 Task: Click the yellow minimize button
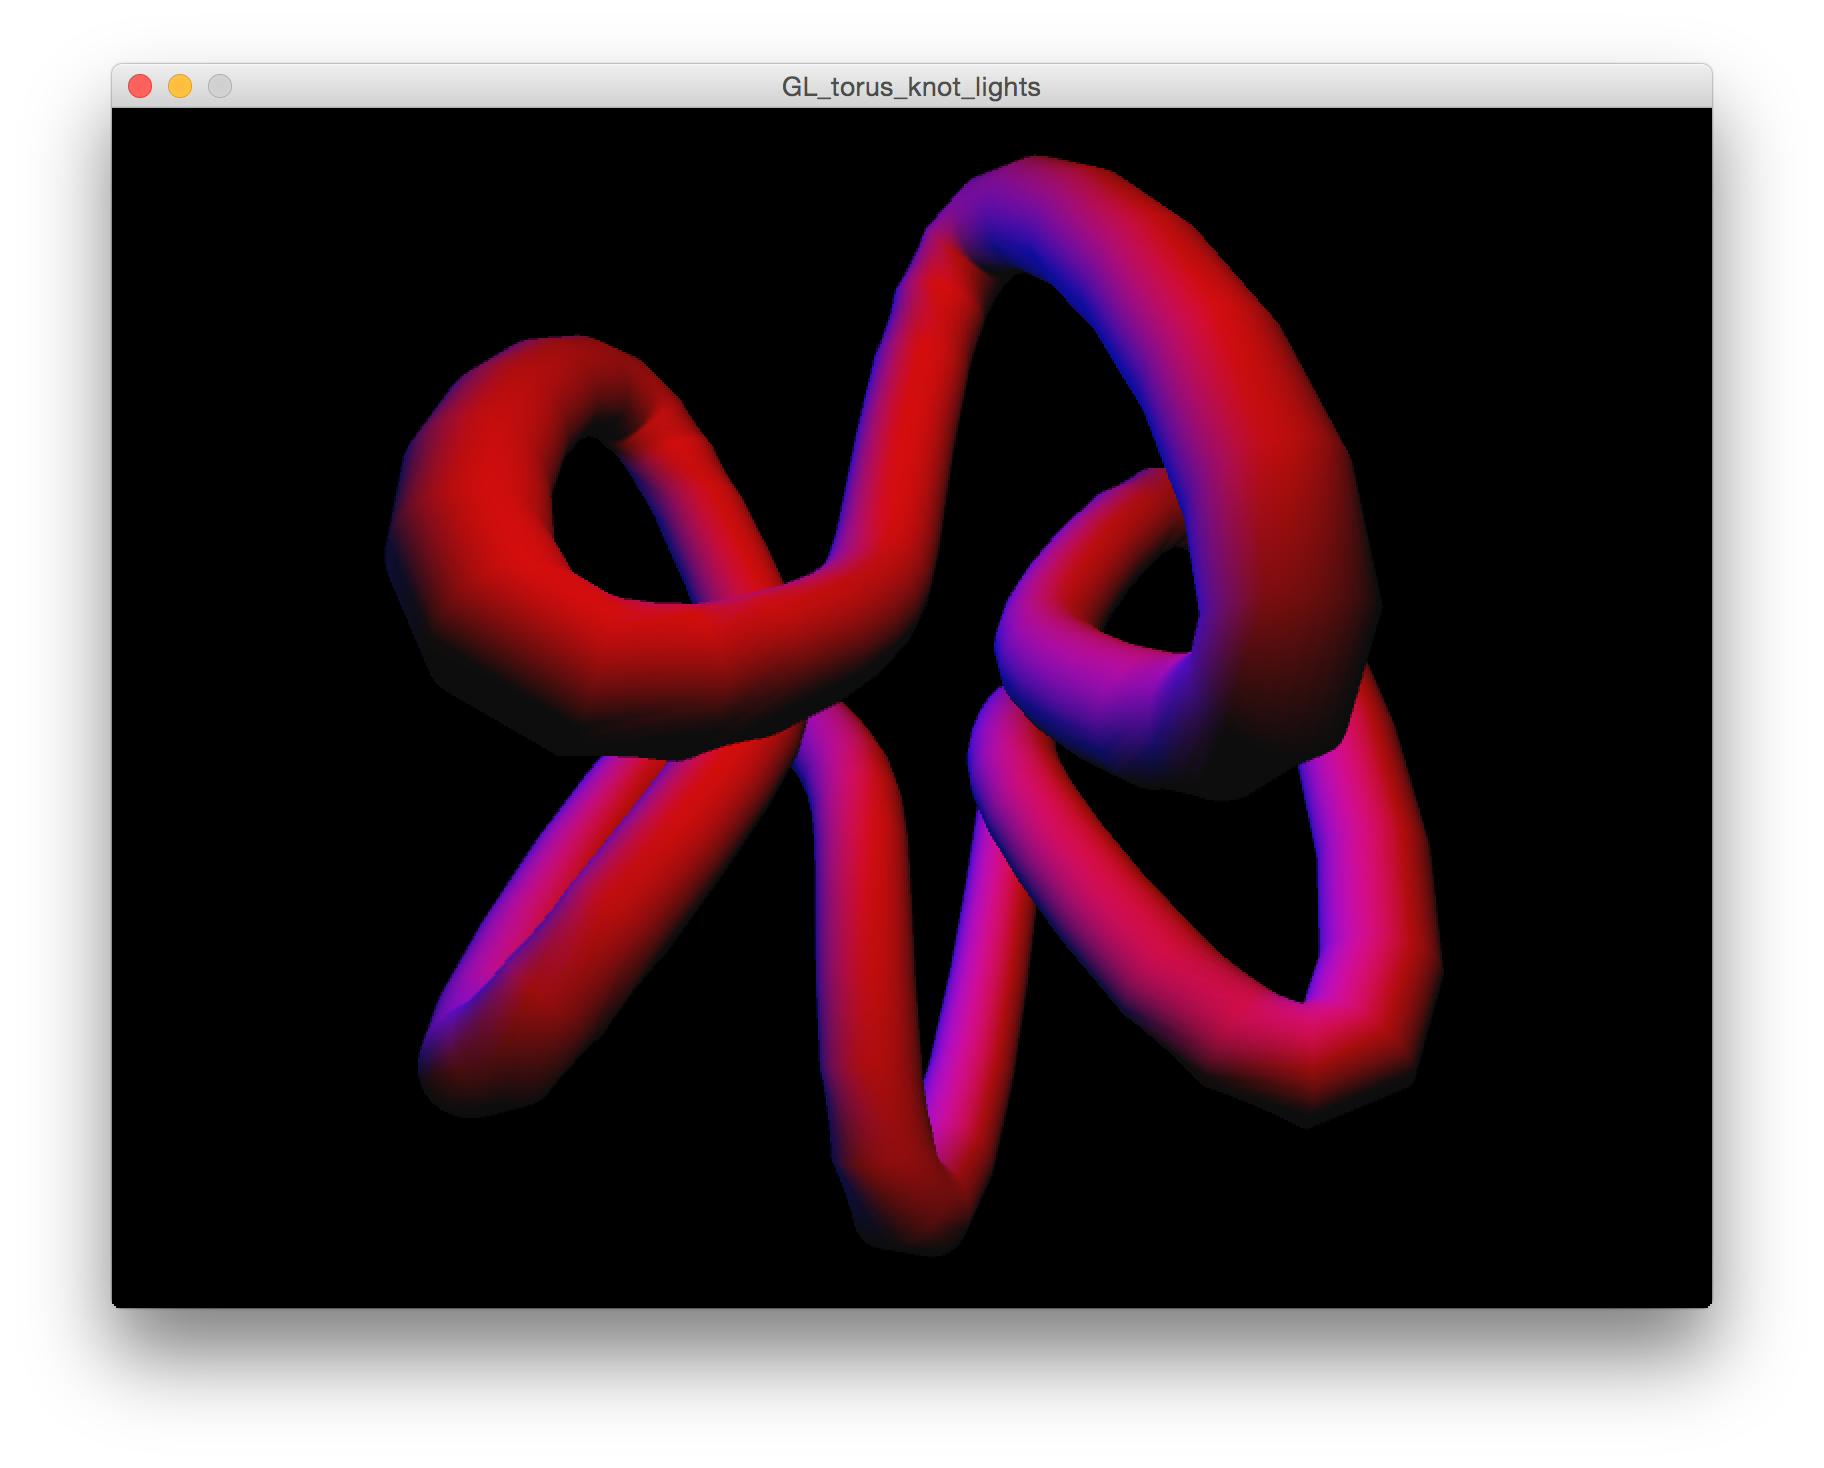(179, 87)
